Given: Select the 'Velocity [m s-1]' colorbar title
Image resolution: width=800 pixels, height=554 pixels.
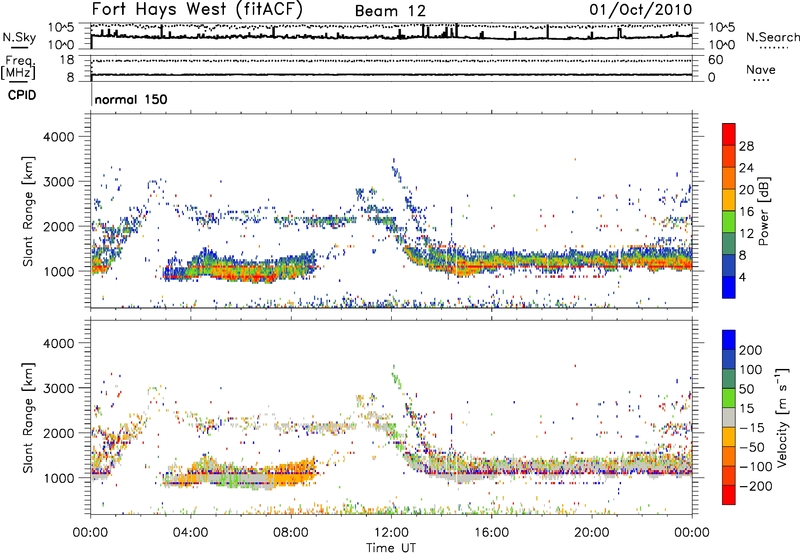Looking at the screenshot, I should 782,416.
